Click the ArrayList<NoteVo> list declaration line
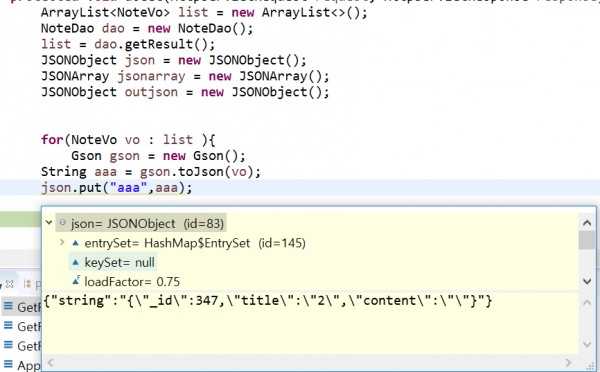Screen dimensions: 600x372 204,13
